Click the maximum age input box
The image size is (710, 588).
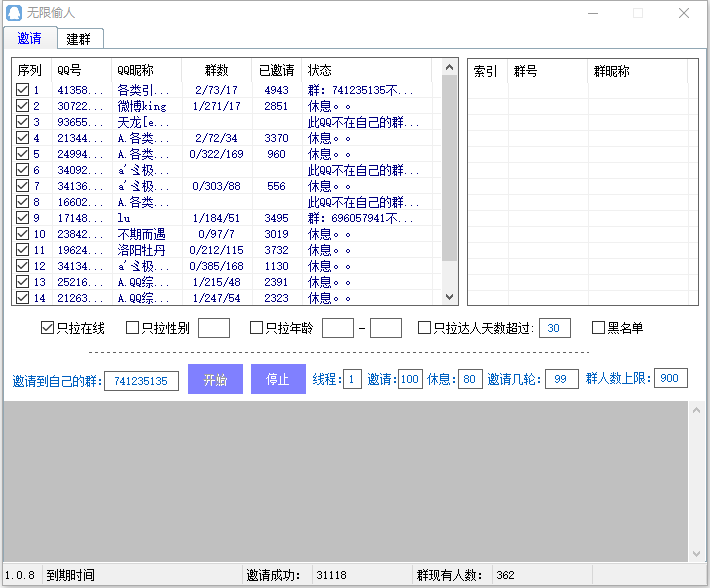[x=386, y=328]
